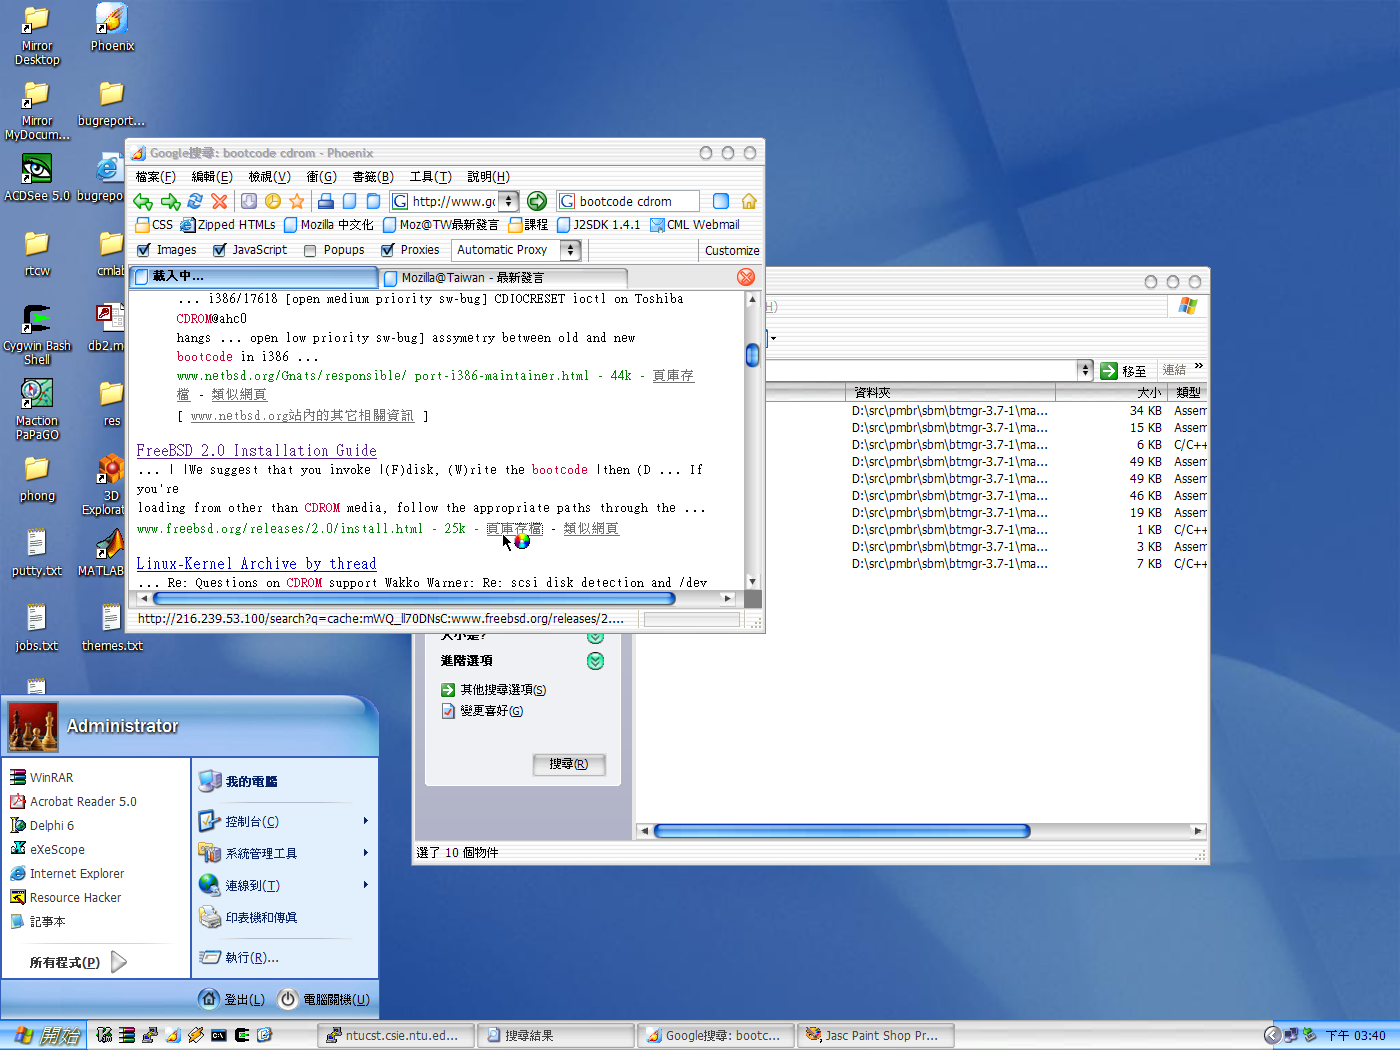
Task: Open Linux-Kernel Archive by thread link
Action: pyautogui.click(x=256, y=564)
